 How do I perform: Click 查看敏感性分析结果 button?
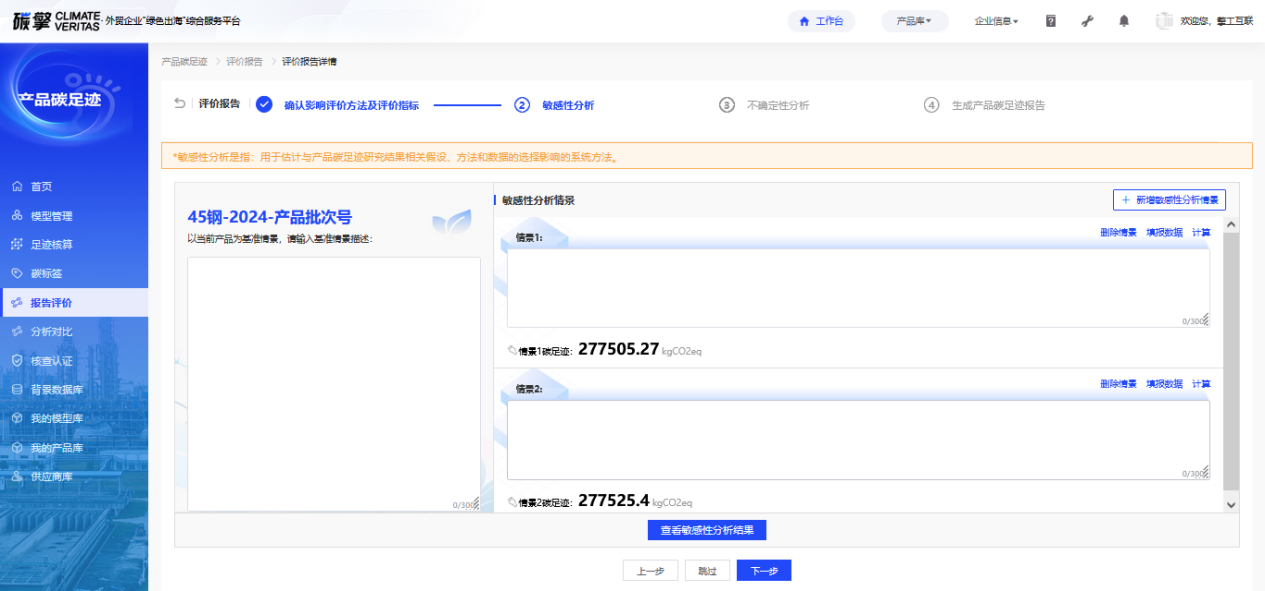coord(707,530)
